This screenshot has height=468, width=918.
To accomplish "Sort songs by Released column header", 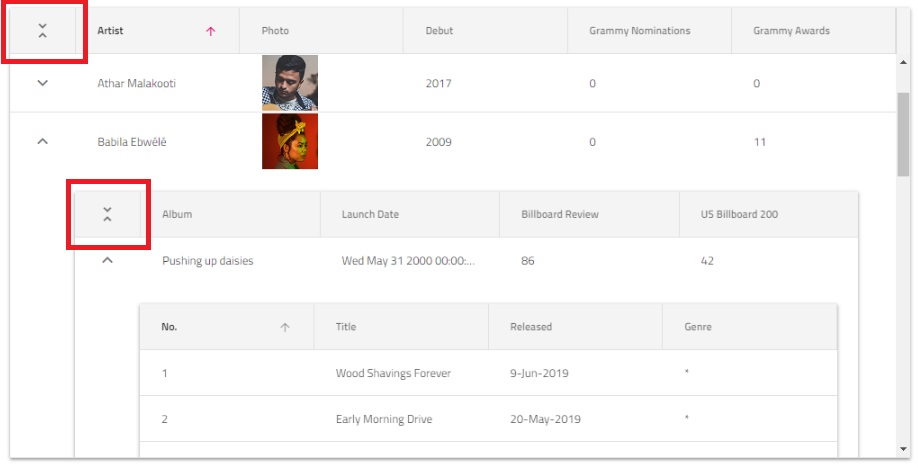I will coord(531,327).
